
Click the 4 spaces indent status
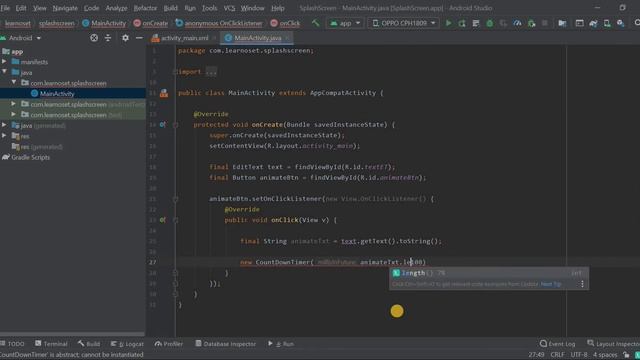605,355
